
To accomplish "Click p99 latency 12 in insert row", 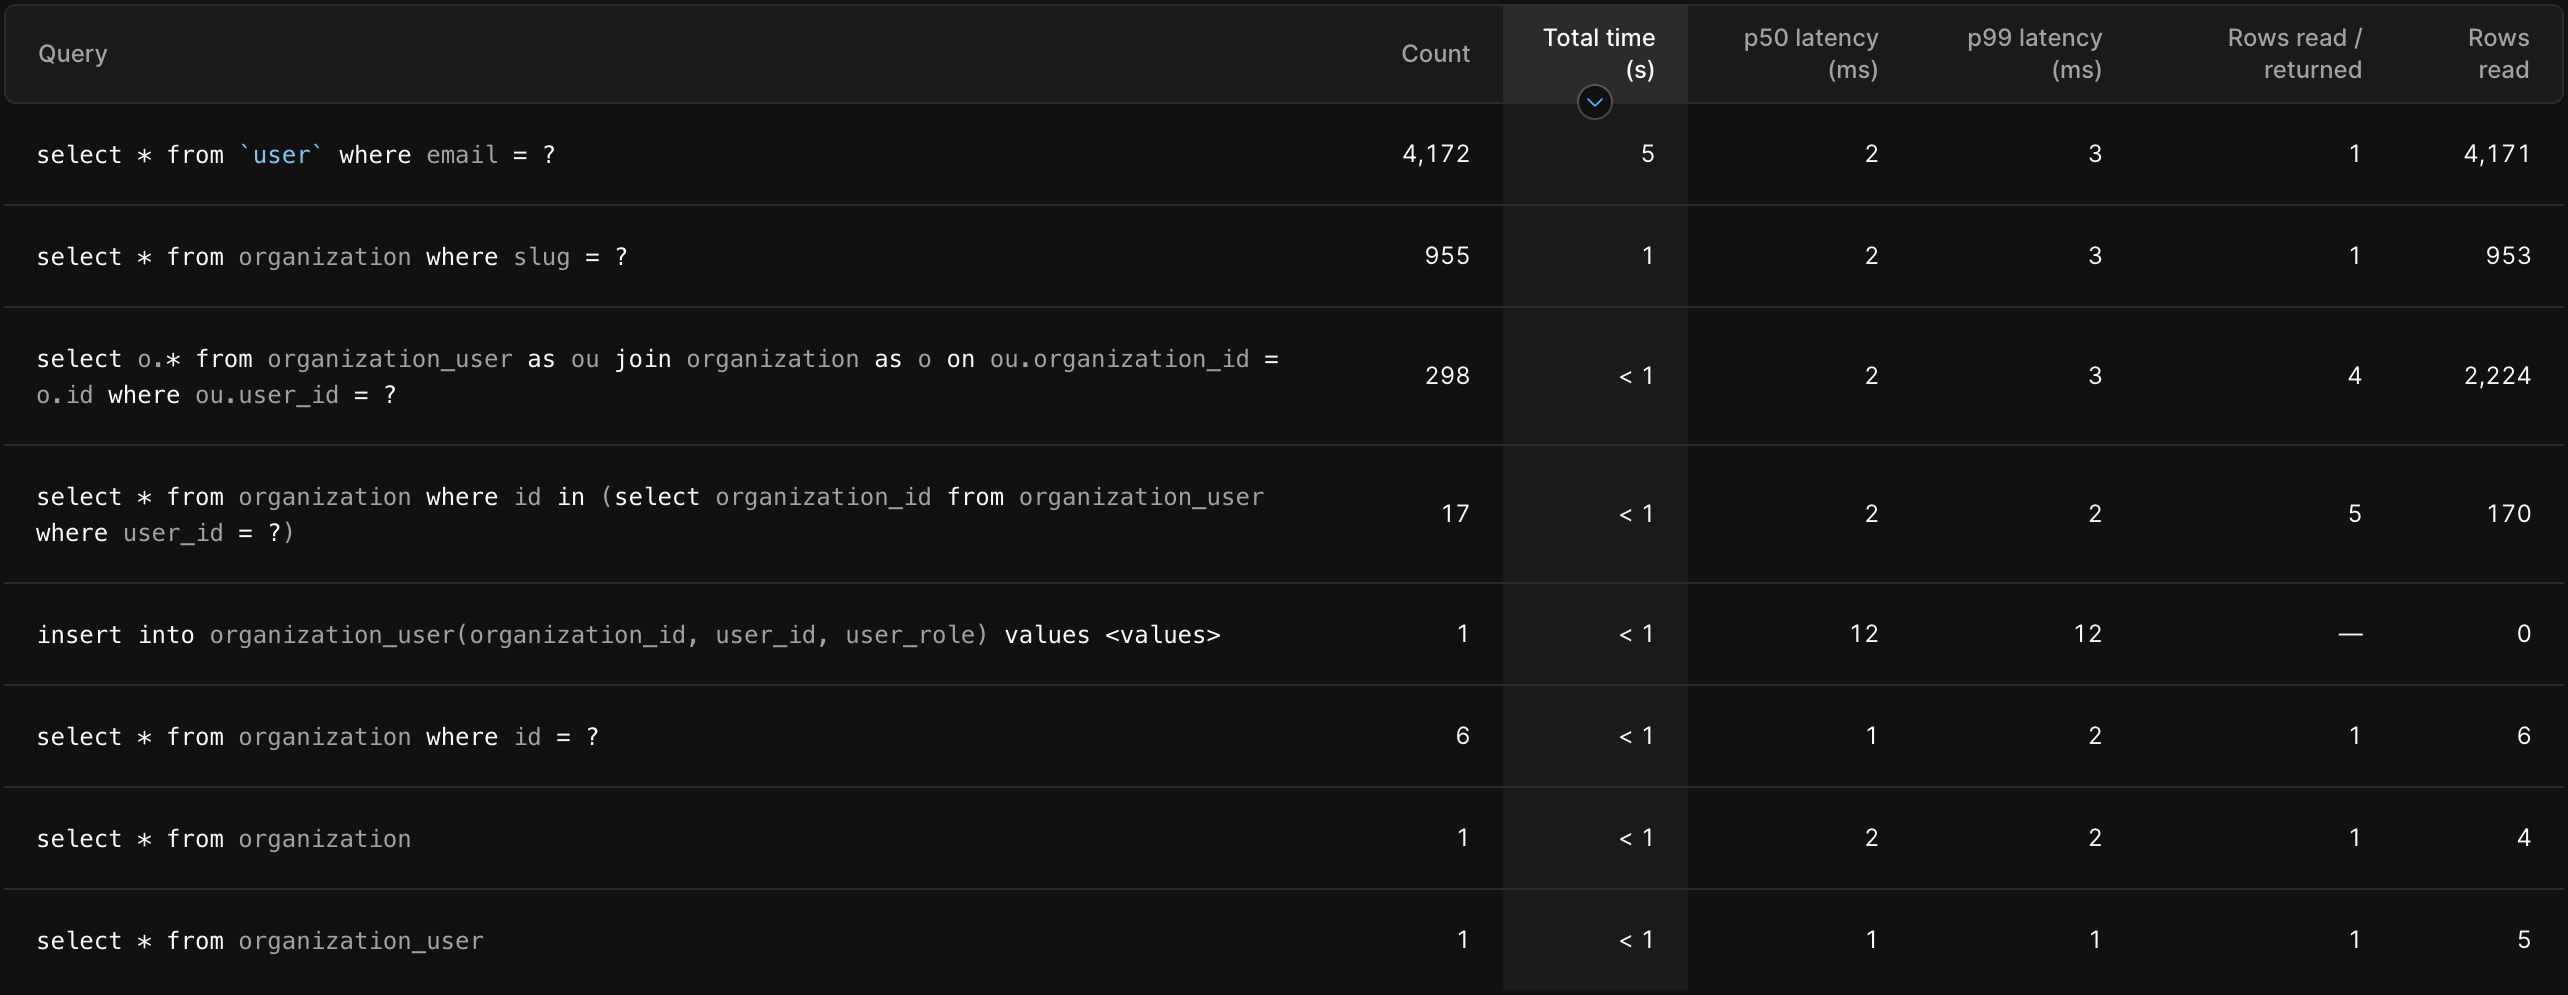I will 2087,634.
